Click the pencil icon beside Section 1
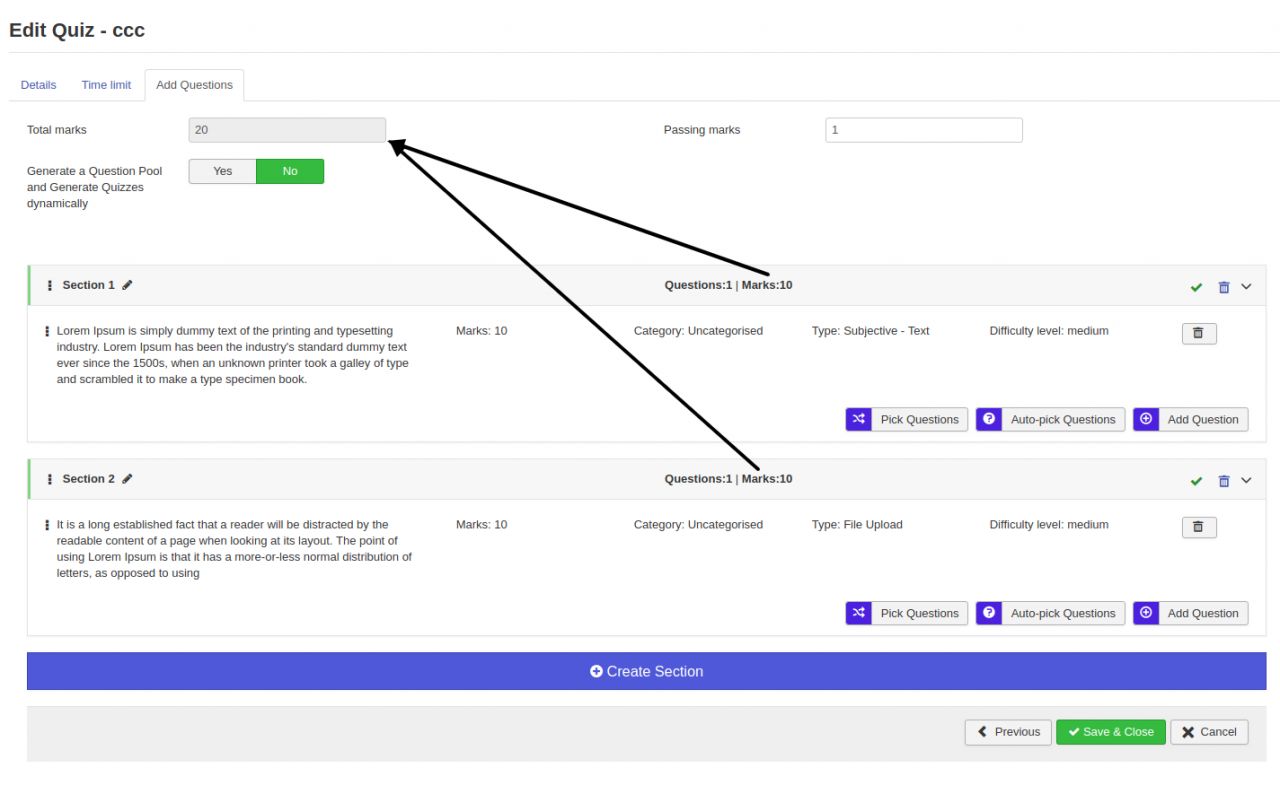1280x794 pixels. (x=127, y=285)
